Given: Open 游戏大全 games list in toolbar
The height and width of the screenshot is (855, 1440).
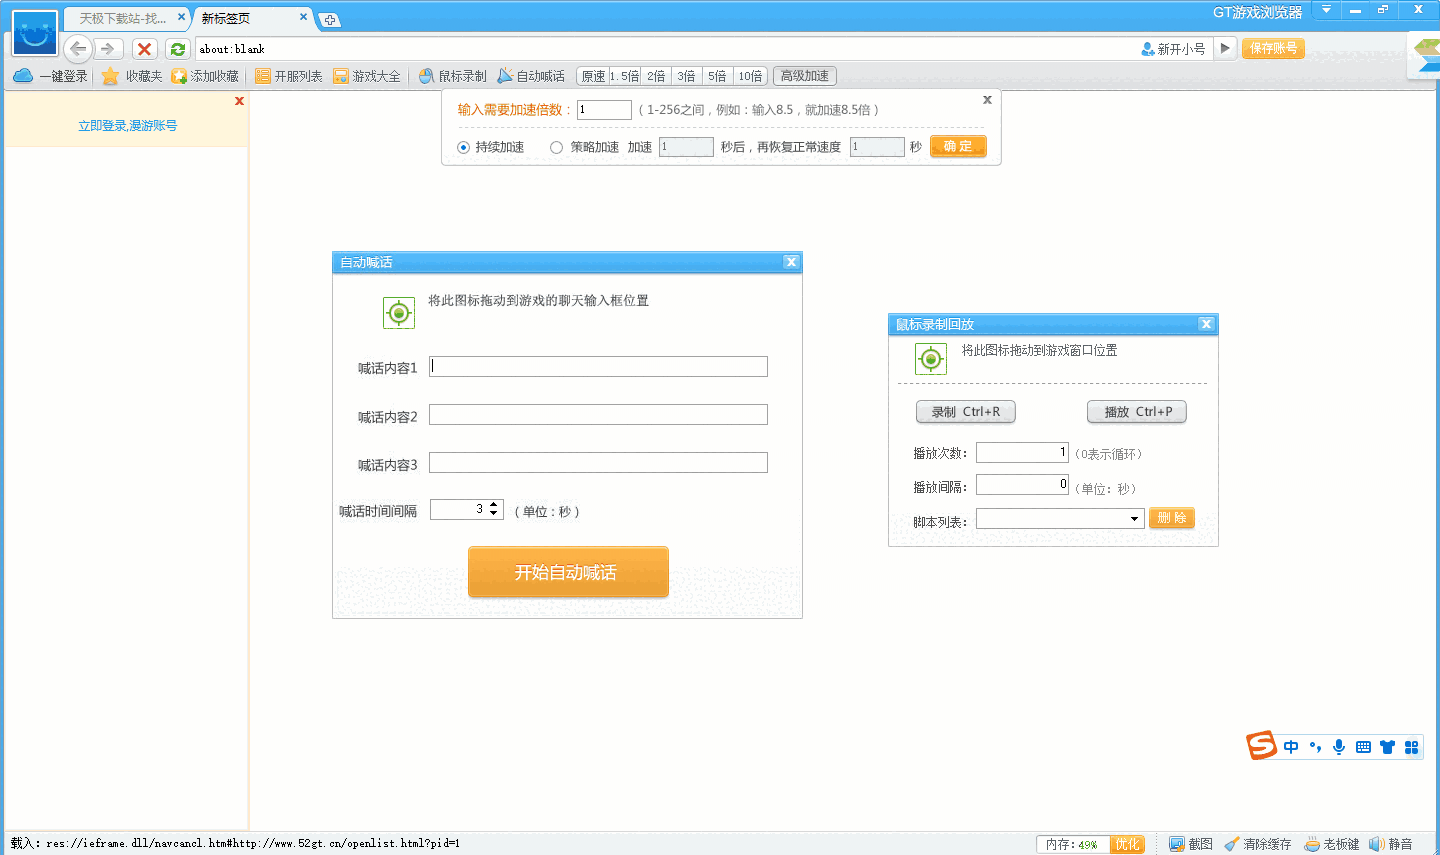Looking at the screenshot, I should 367,76.
